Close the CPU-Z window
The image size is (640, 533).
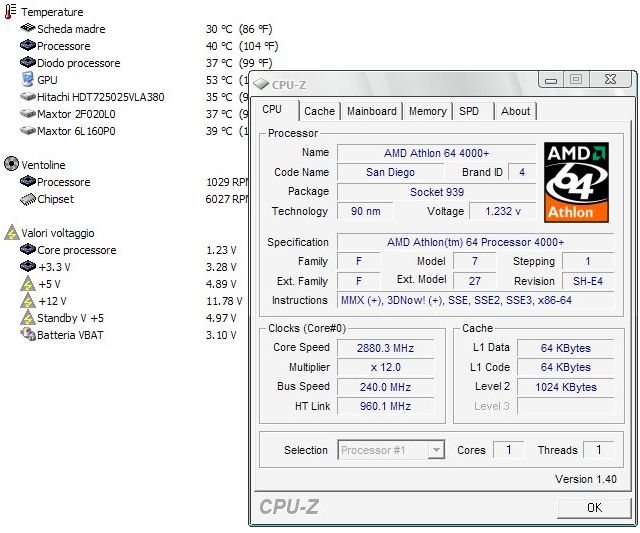[611, 80]
